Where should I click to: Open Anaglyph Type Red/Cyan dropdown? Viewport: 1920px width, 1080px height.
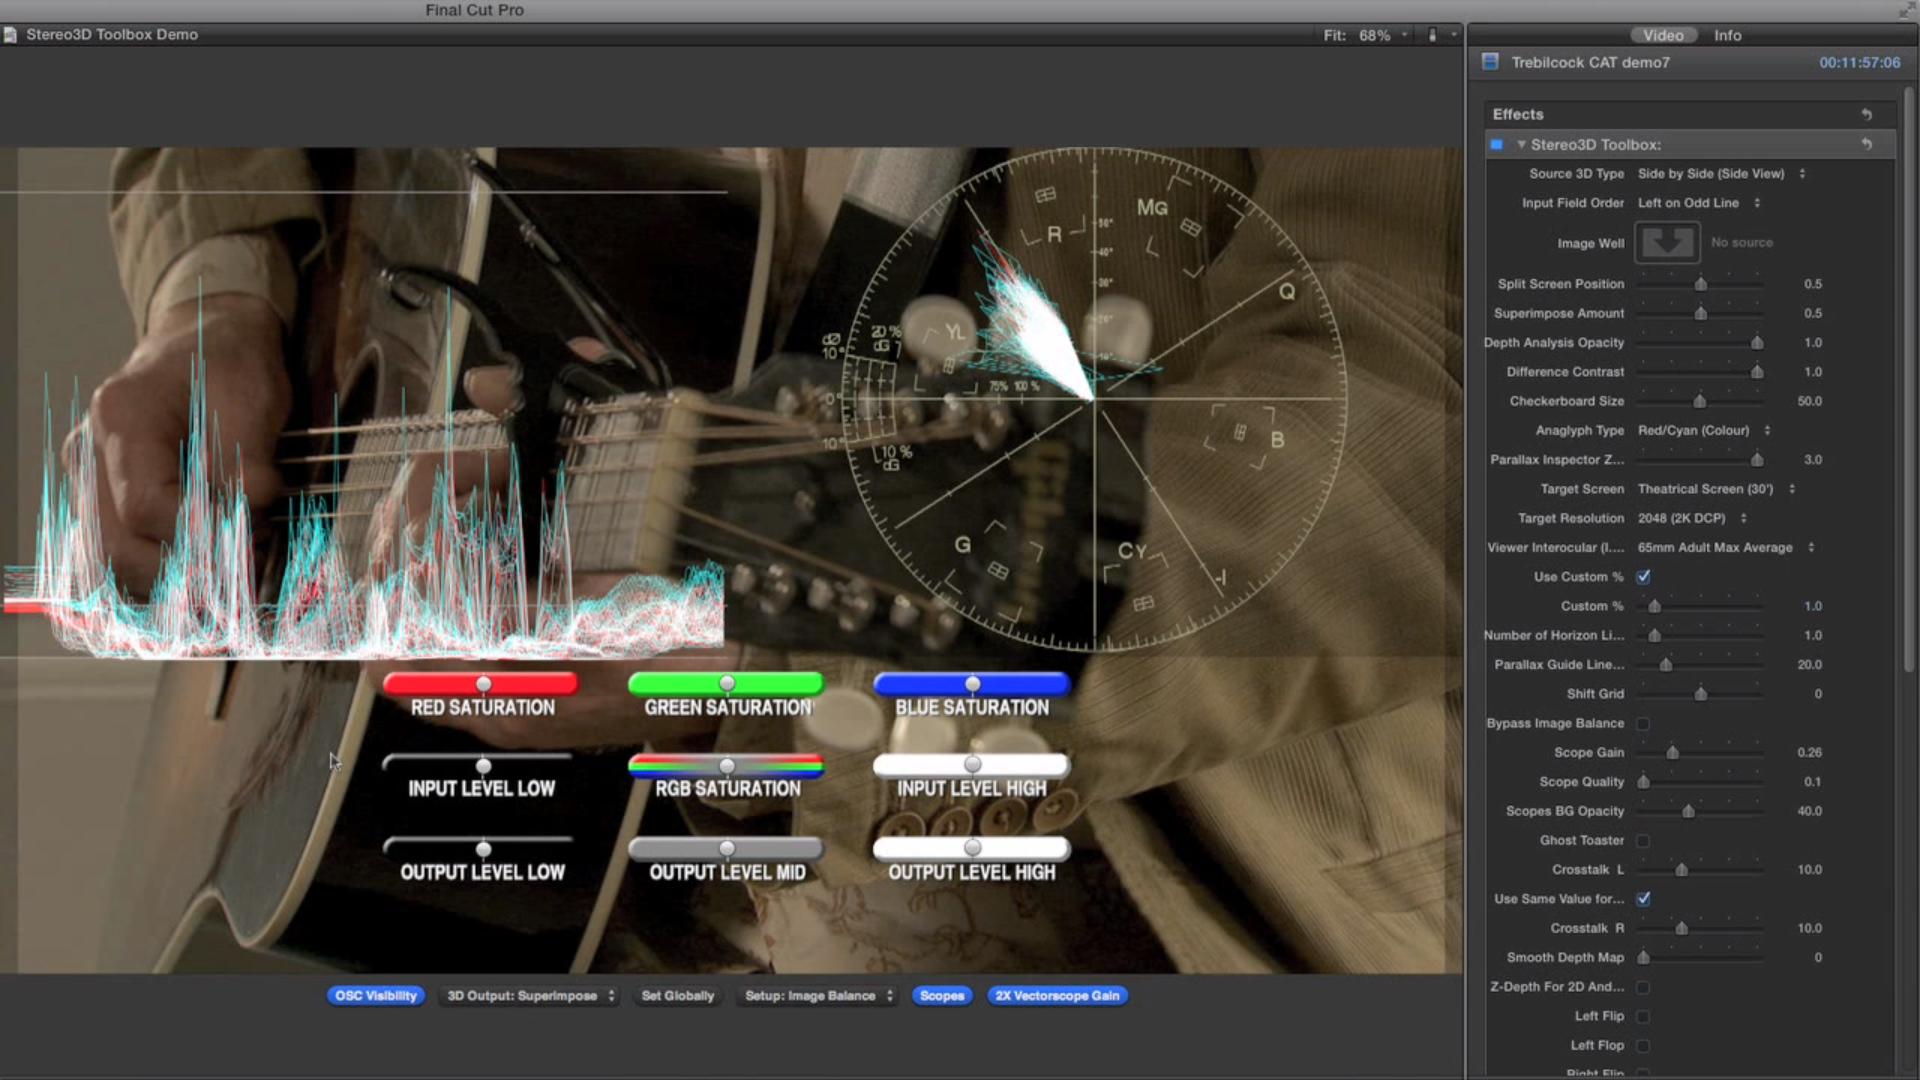tap(1704, 431)
